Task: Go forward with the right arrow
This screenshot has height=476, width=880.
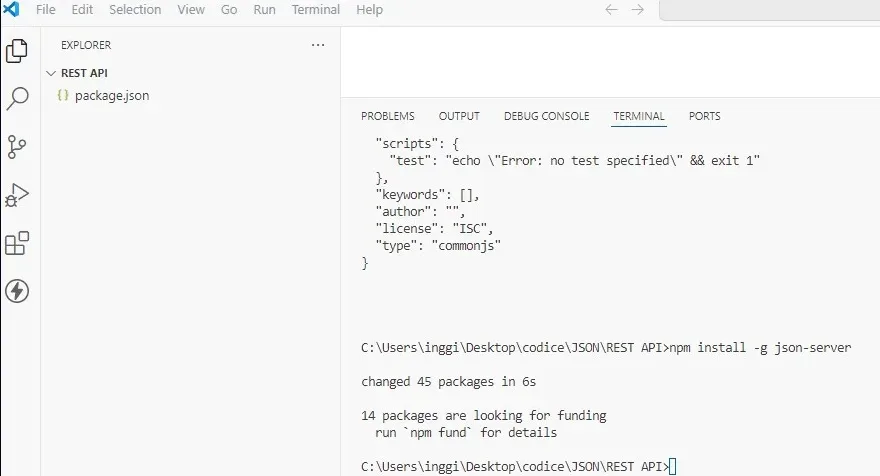Action: (x=638, y=10)
